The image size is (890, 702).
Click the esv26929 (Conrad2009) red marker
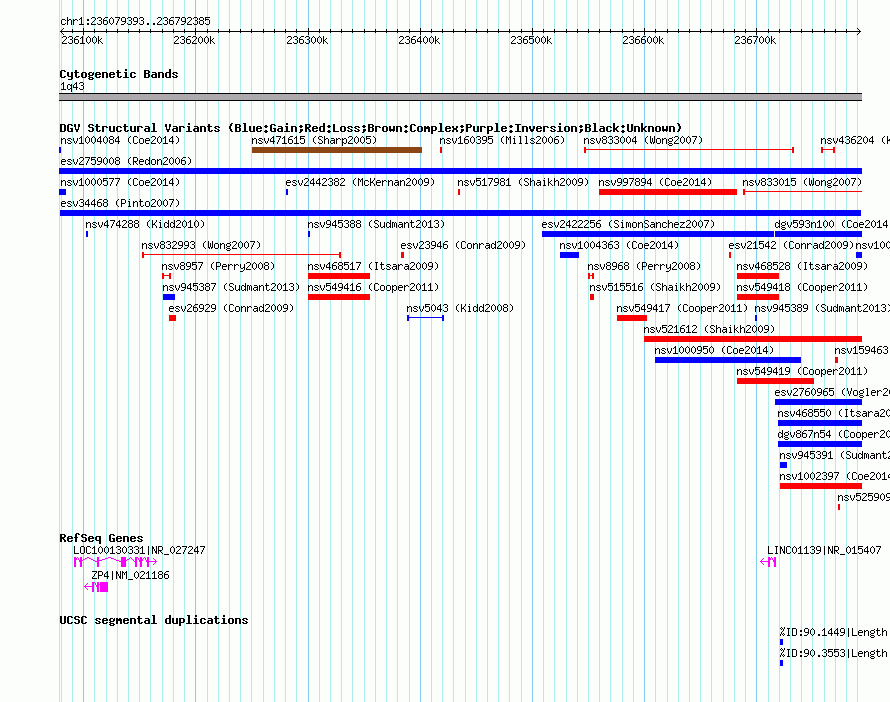pos(173,318)
